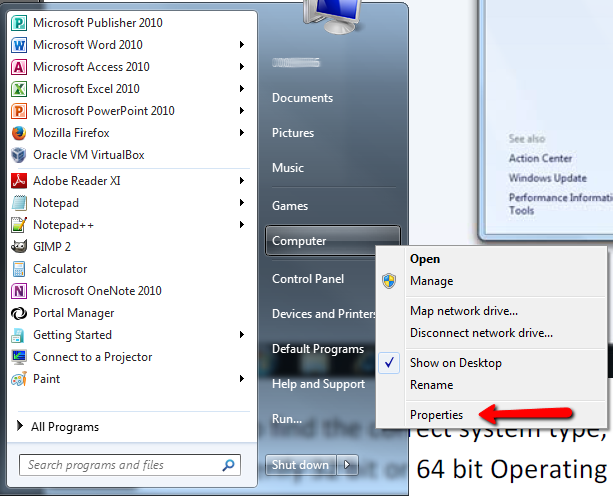Open Music from the Start menu
Viewport: 613px width, 496px height.
click(288, 168)
